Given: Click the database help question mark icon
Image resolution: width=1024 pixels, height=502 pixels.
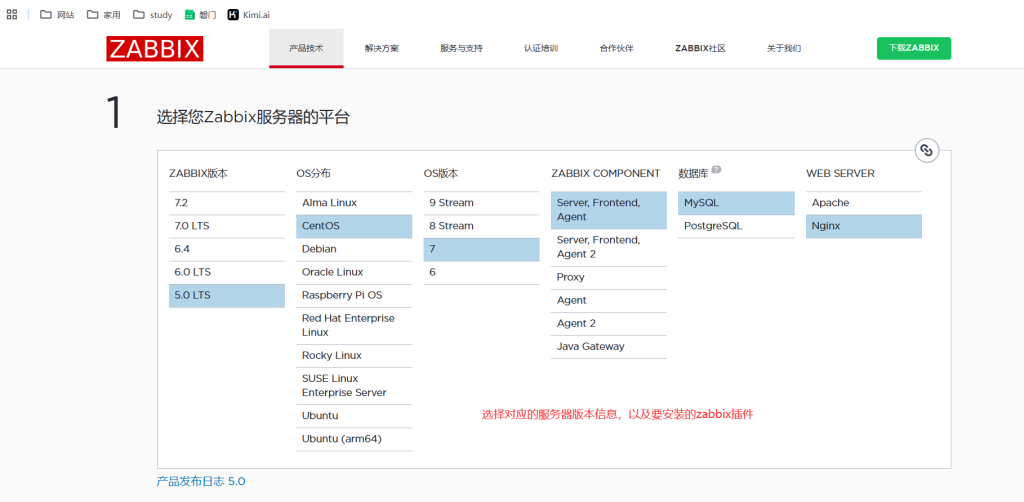Looking at the screenshot, I should (716, 171).
